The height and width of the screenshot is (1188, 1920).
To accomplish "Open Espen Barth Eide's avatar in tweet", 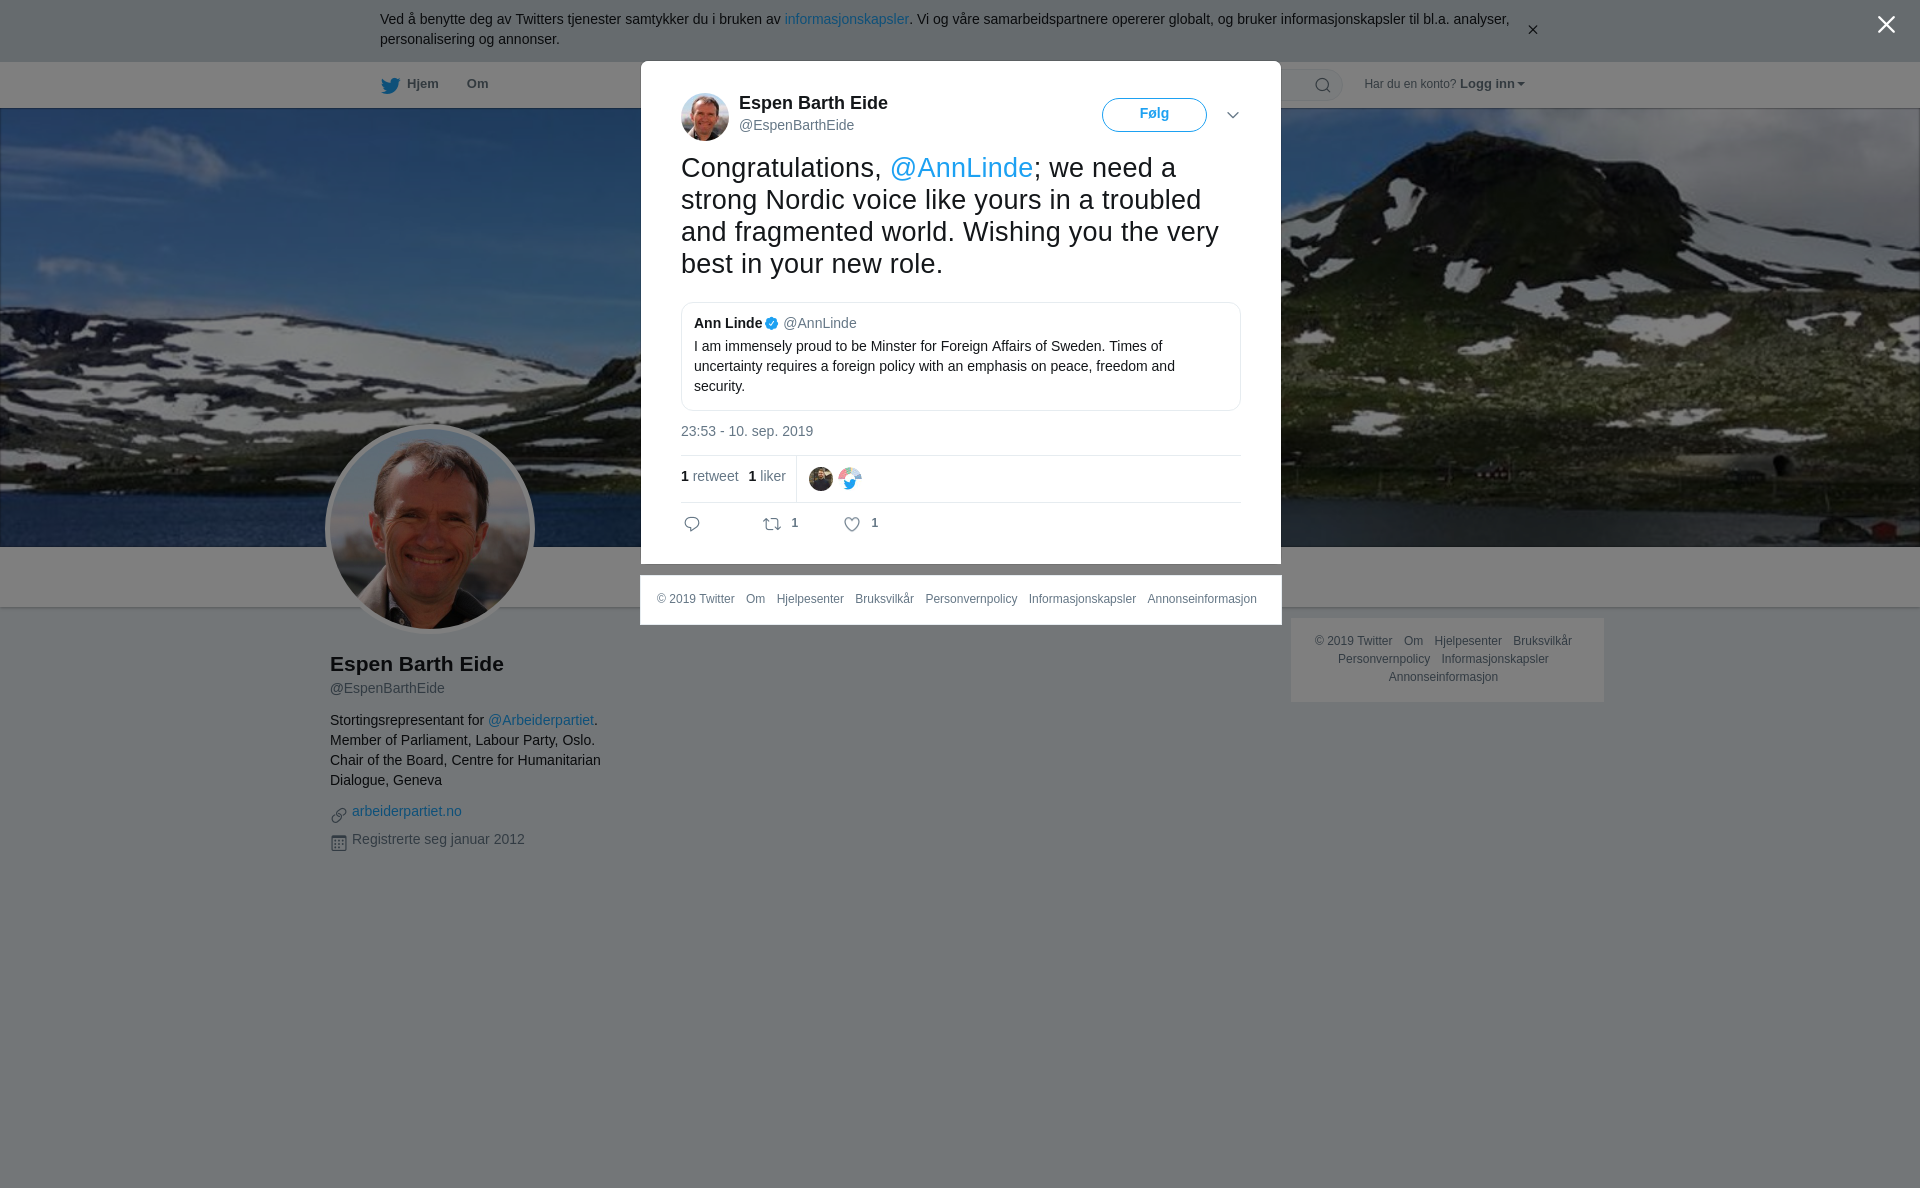I will click(705, 117).
